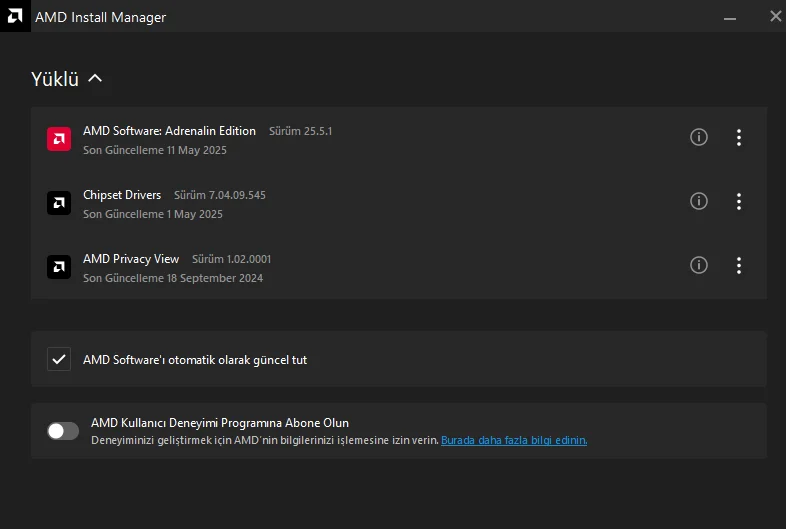Show info for AMD Software Adrenalin Edition
The height and width of the screenshot is (529, 786).
(699, 137)
